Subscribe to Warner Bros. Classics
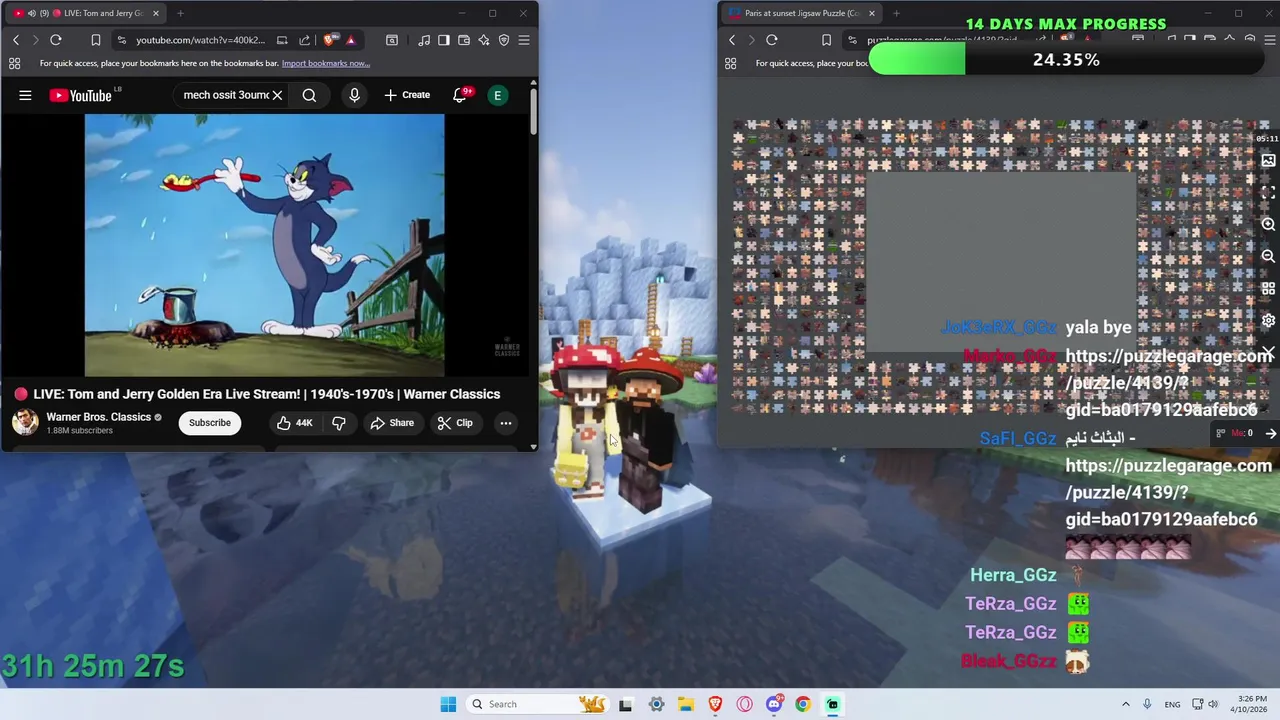This screenshot has width=1280, height=720. click(x=210, y=423)
